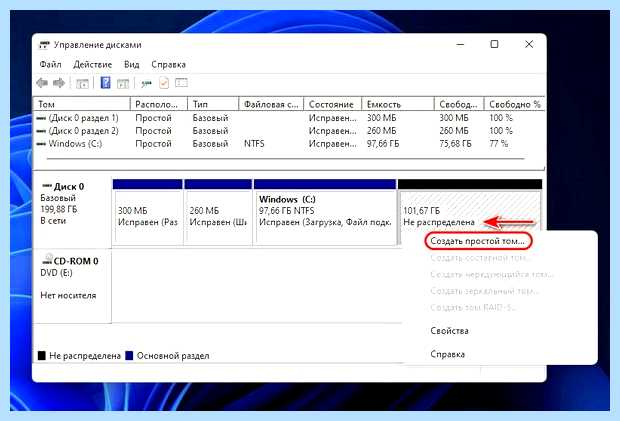Select Свойства in the context menu
Screen dimensions: 620x421
[x=449, y=331]
